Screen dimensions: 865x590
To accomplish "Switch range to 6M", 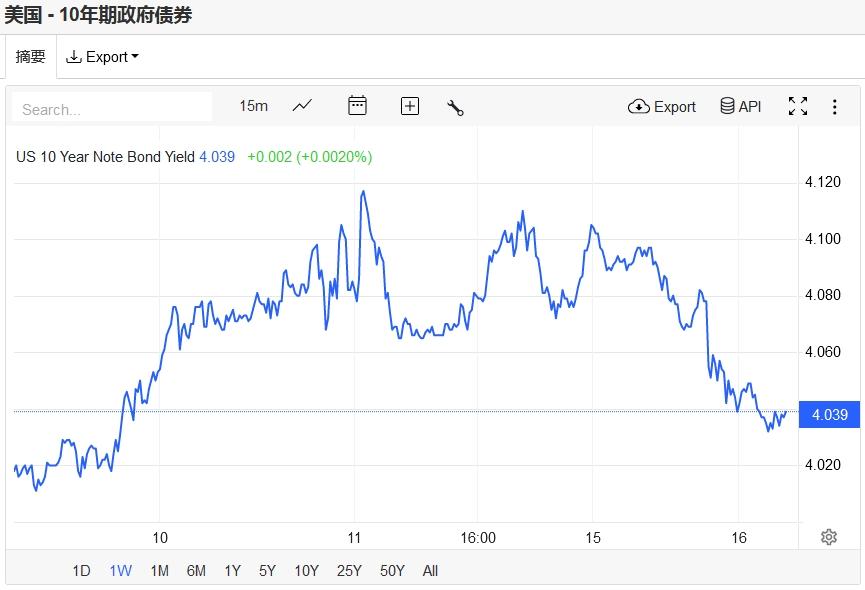I will [196, 571].
